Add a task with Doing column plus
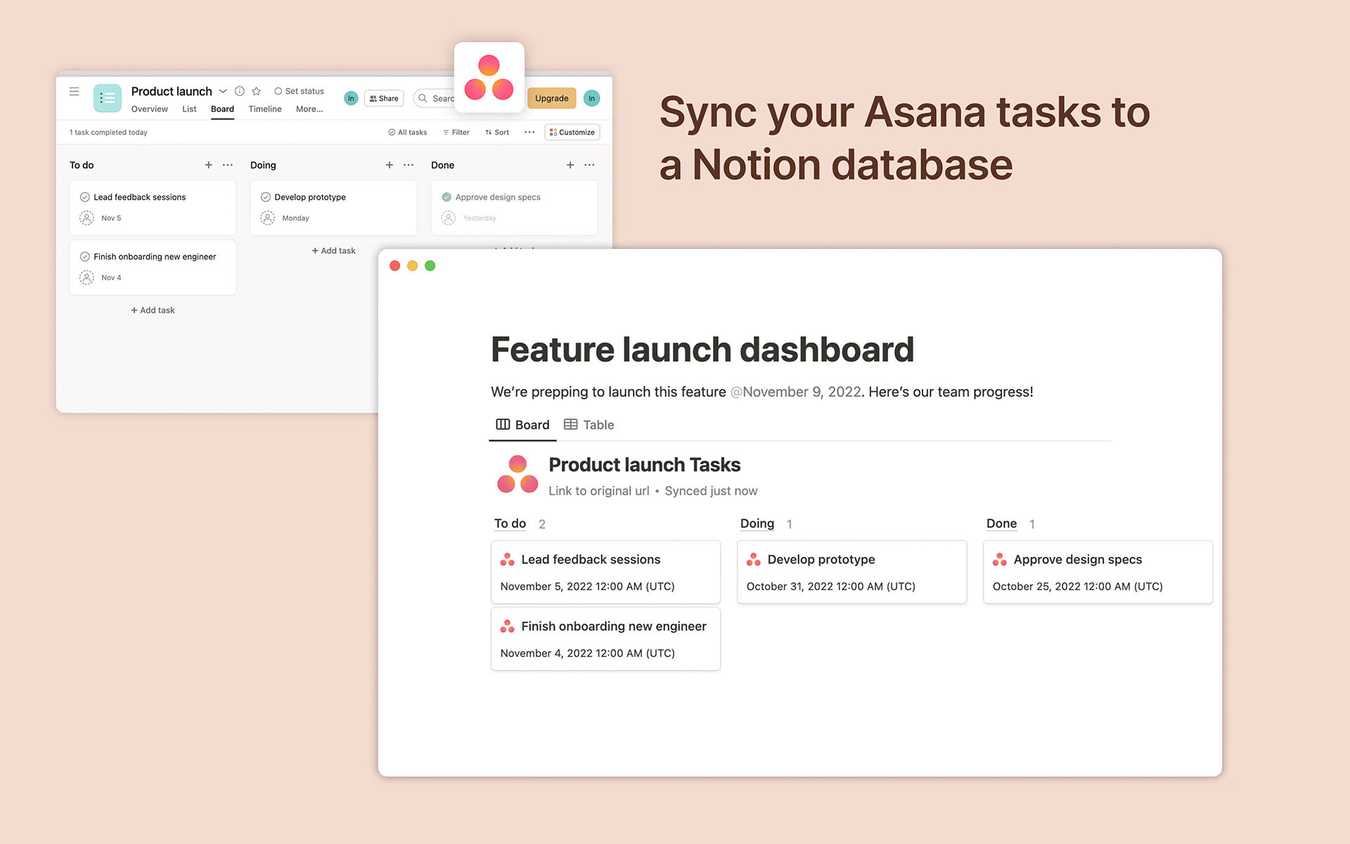Image resolution: width=1350 pixels, height=844 pixels. click(389, 165)
